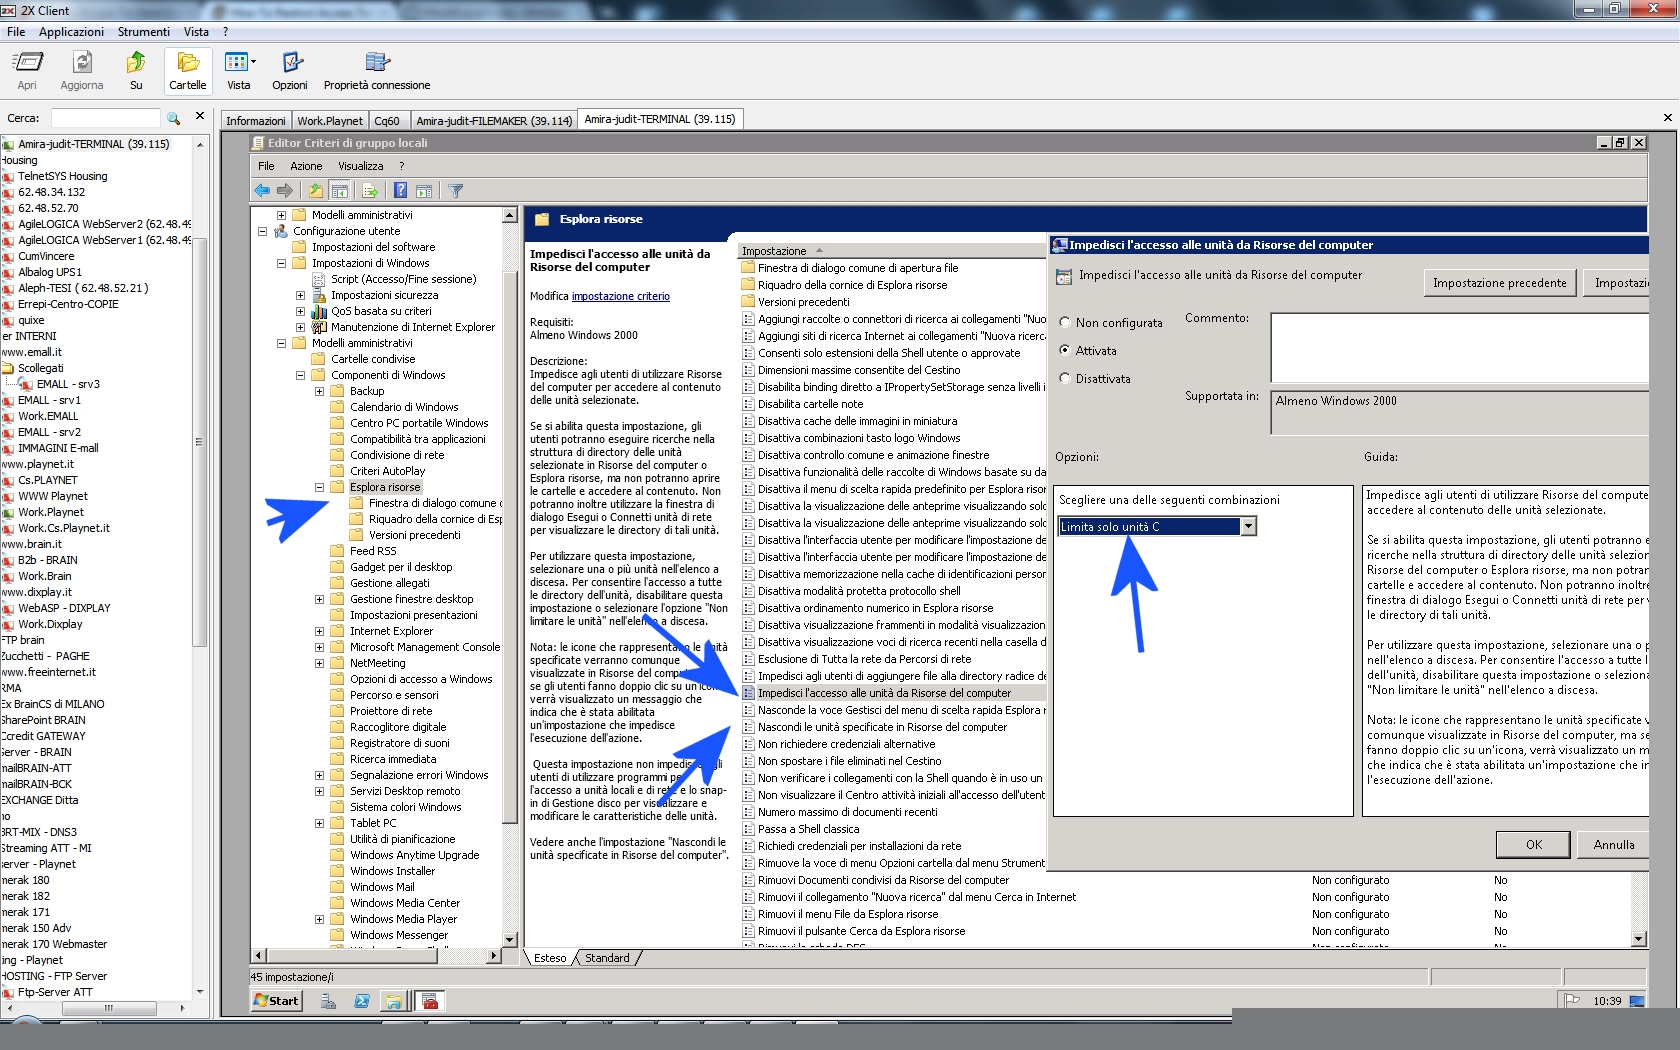Select the Disattivata radio button

pos(1065,379)
